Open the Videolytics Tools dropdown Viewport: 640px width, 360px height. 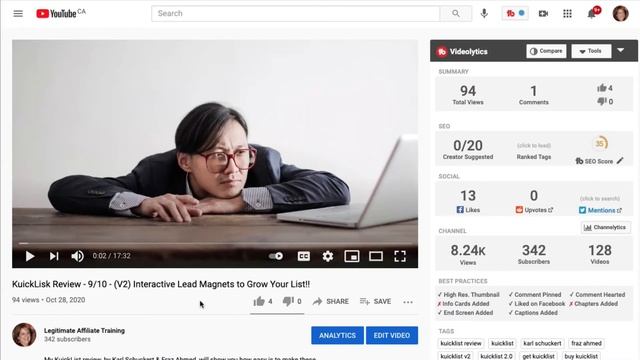[x=591, y=51]
